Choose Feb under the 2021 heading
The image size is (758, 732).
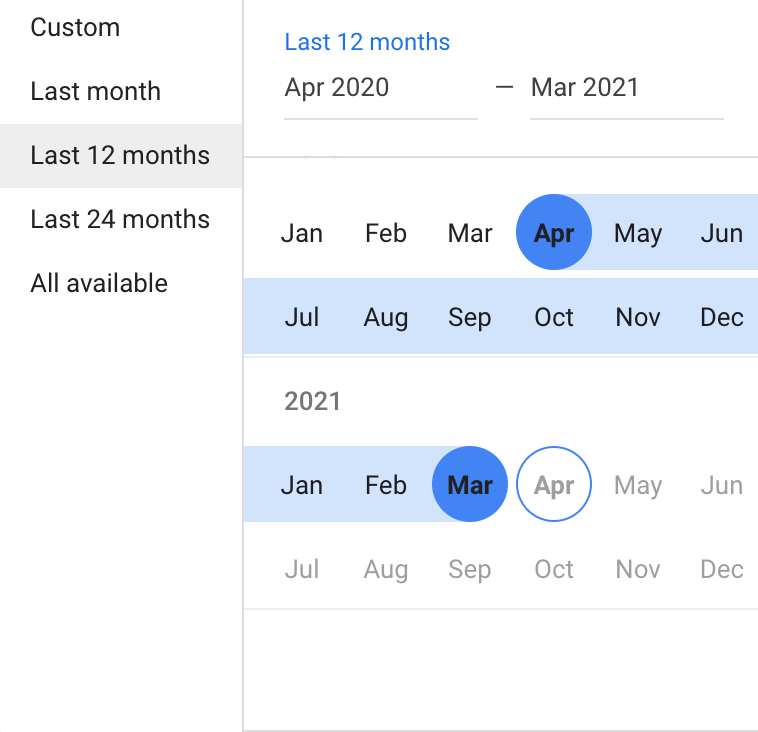click(385, 485)
